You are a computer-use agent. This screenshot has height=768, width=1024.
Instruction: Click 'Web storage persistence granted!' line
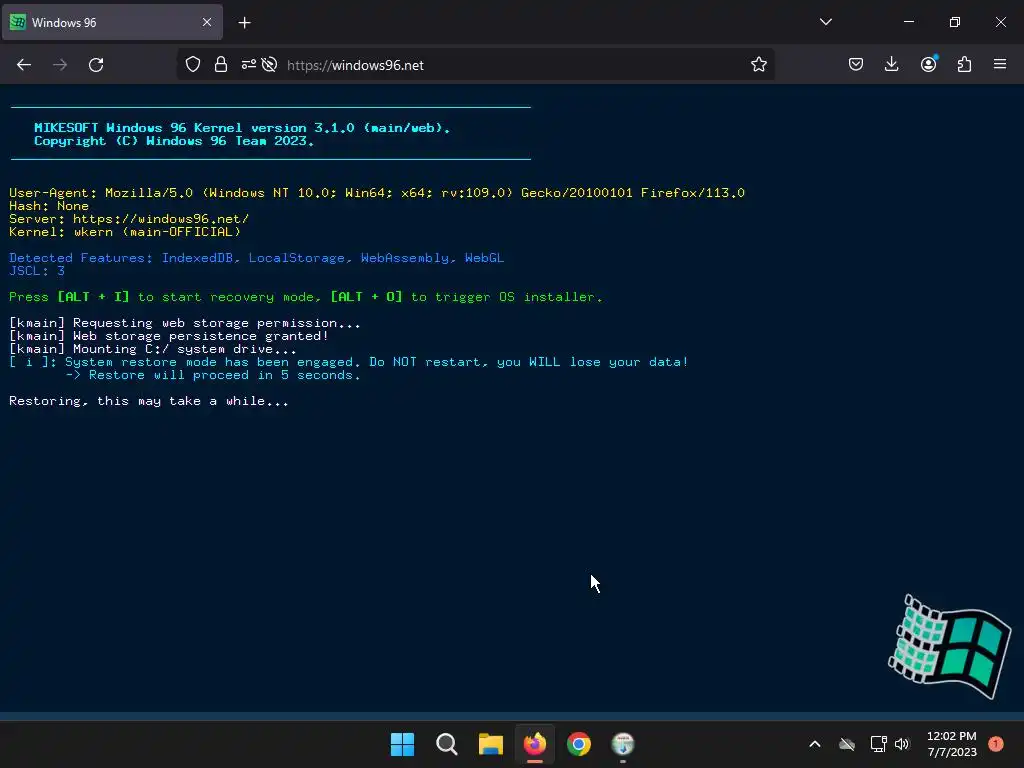[168, 336]
